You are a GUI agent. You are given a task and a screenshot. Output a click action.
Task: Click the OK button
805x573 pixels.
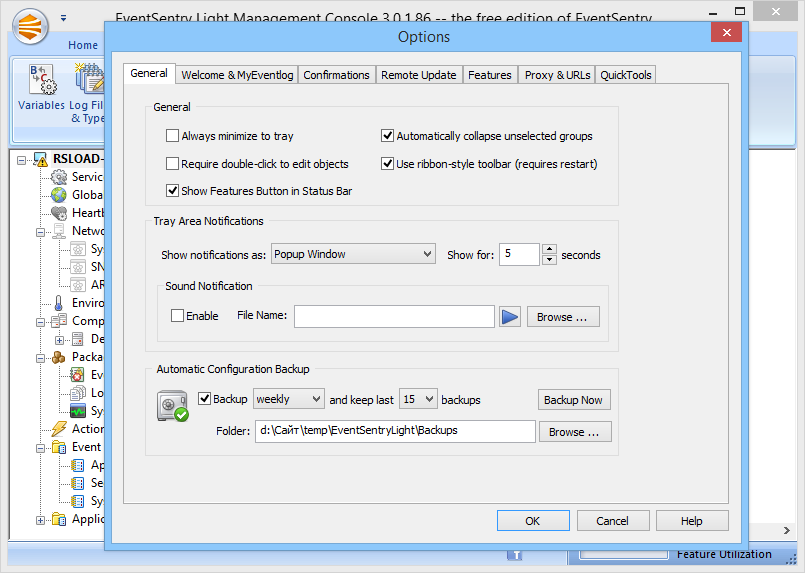533,521
